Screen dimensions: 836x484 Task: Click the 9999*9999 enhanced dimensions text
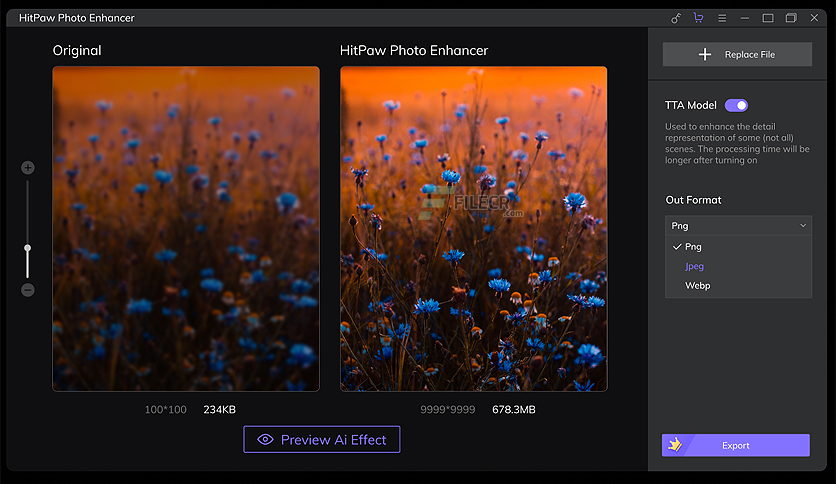tap(448, 409)
